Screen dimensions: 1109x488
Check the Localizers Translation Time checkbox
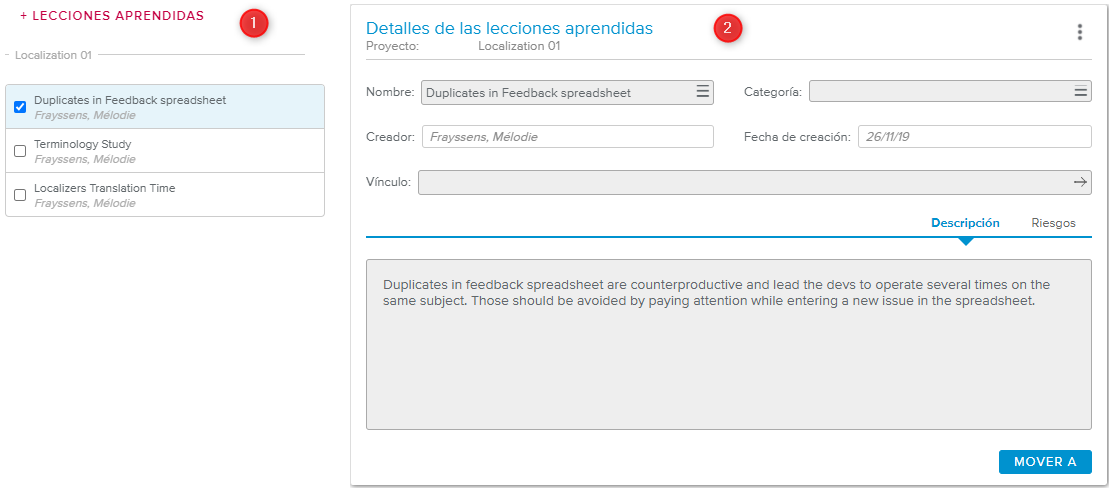(x=20, y=195)
